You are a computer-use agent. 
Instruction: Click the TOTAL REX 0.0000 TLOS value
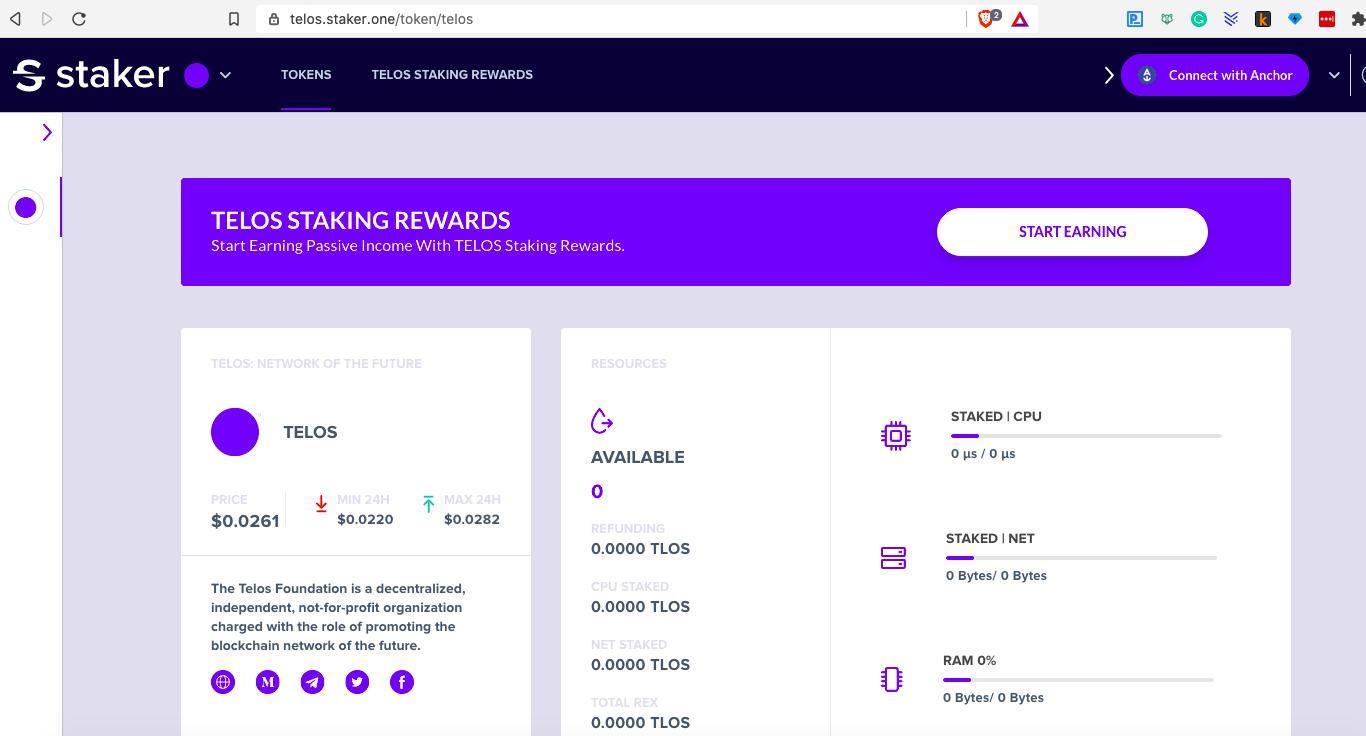point(640,722)
